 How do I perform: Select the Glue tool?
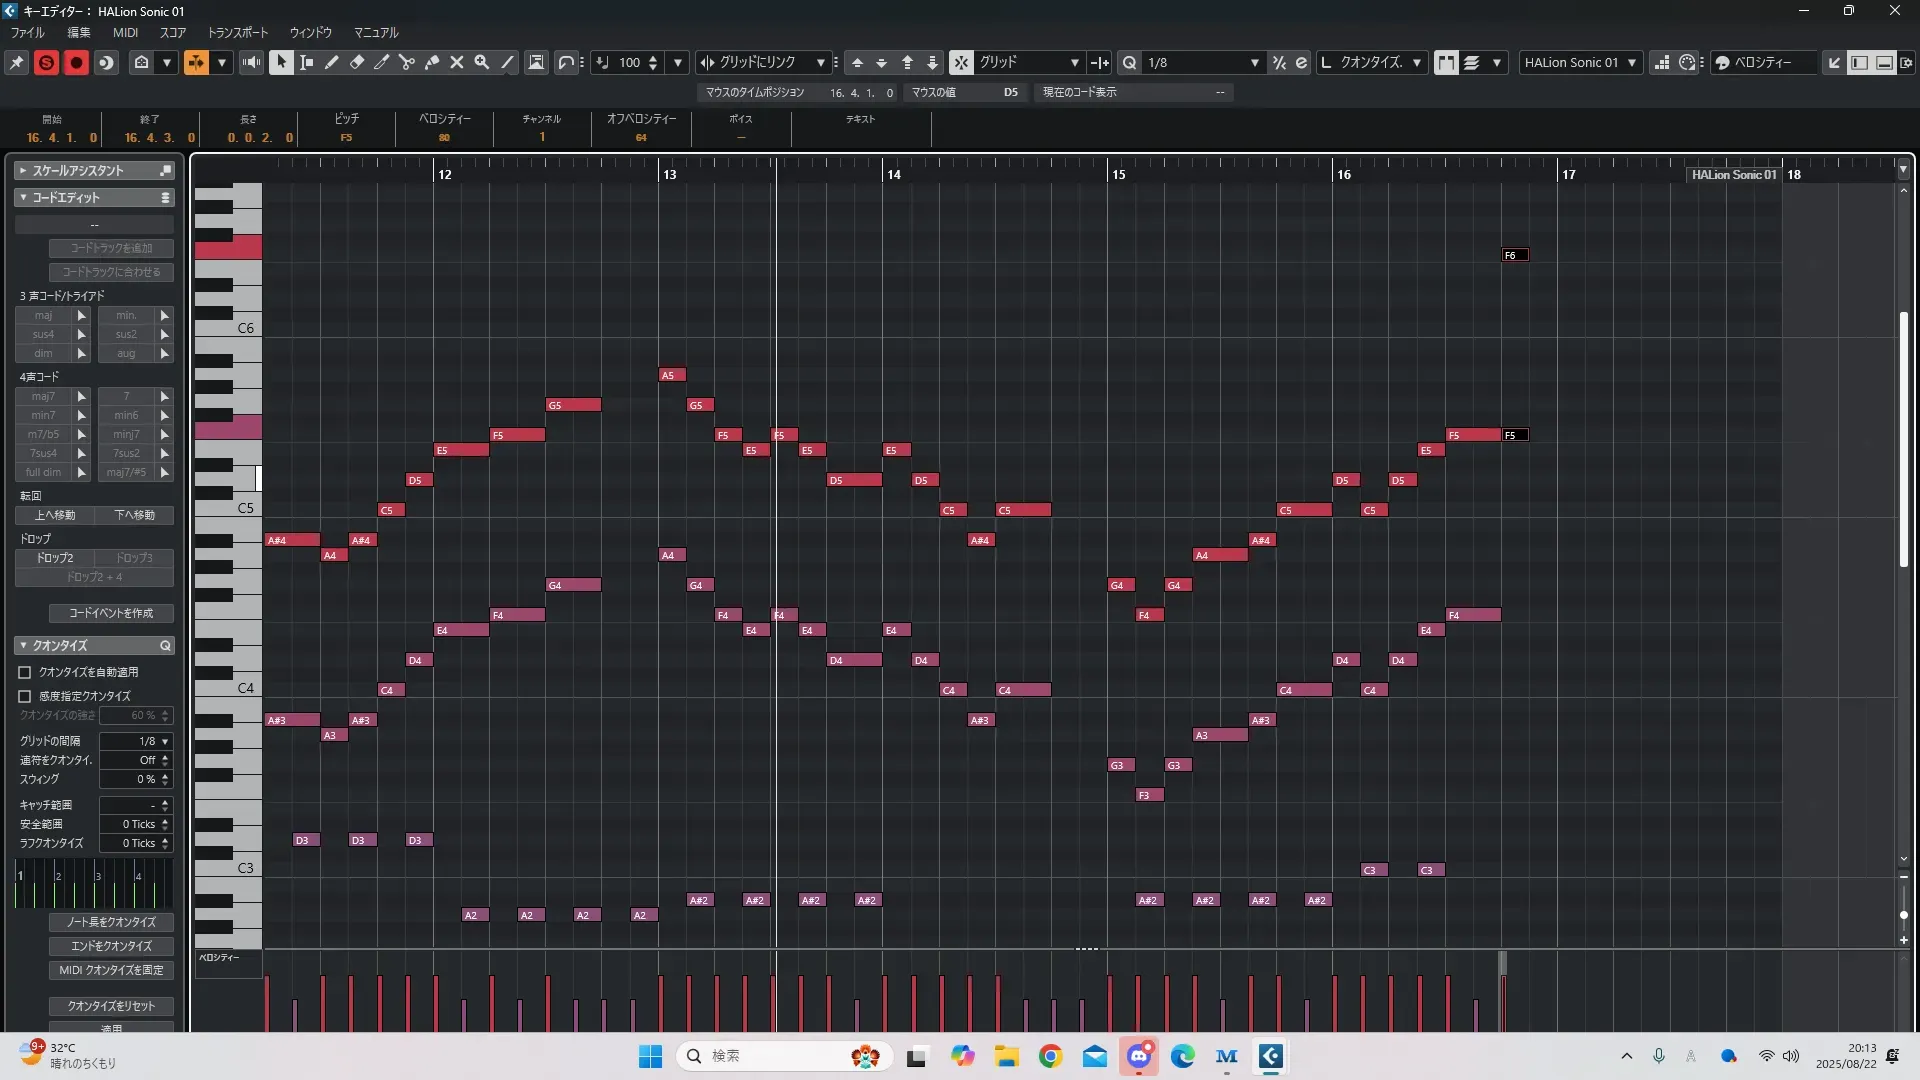432,62
